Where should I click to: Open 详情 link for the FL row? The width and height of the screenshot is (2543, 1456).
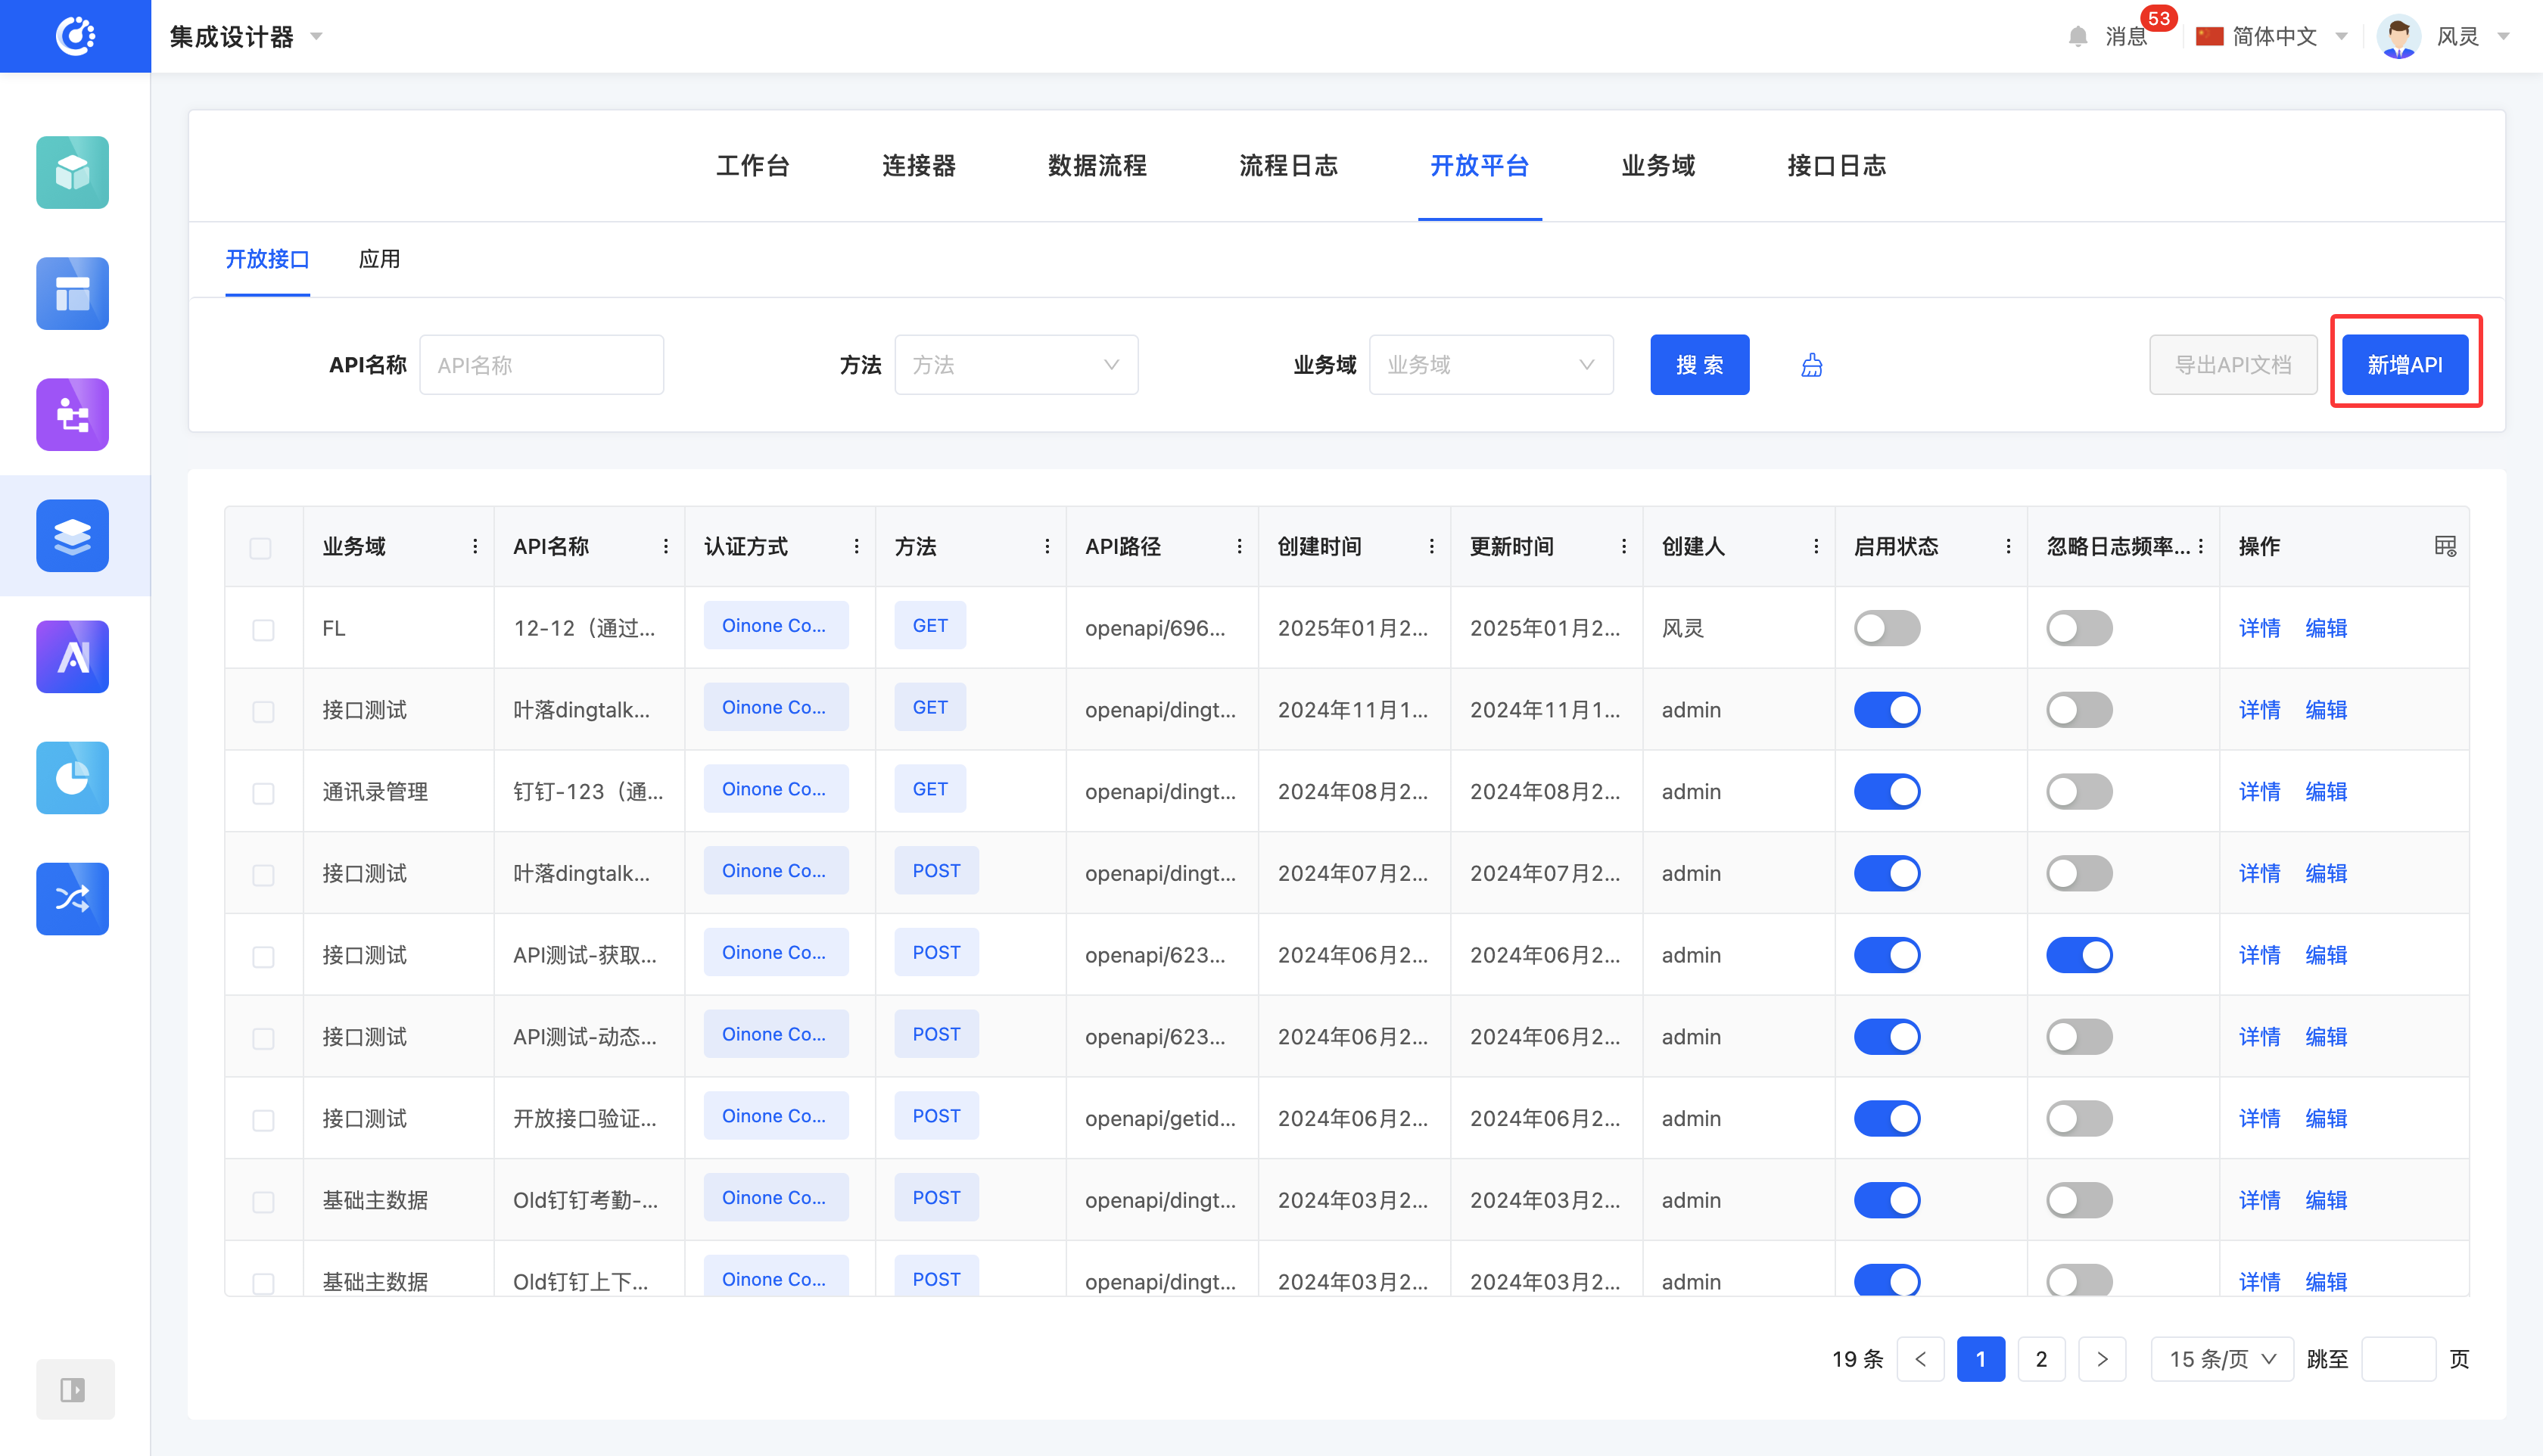pyautogui.click(x=2259, y=628)
